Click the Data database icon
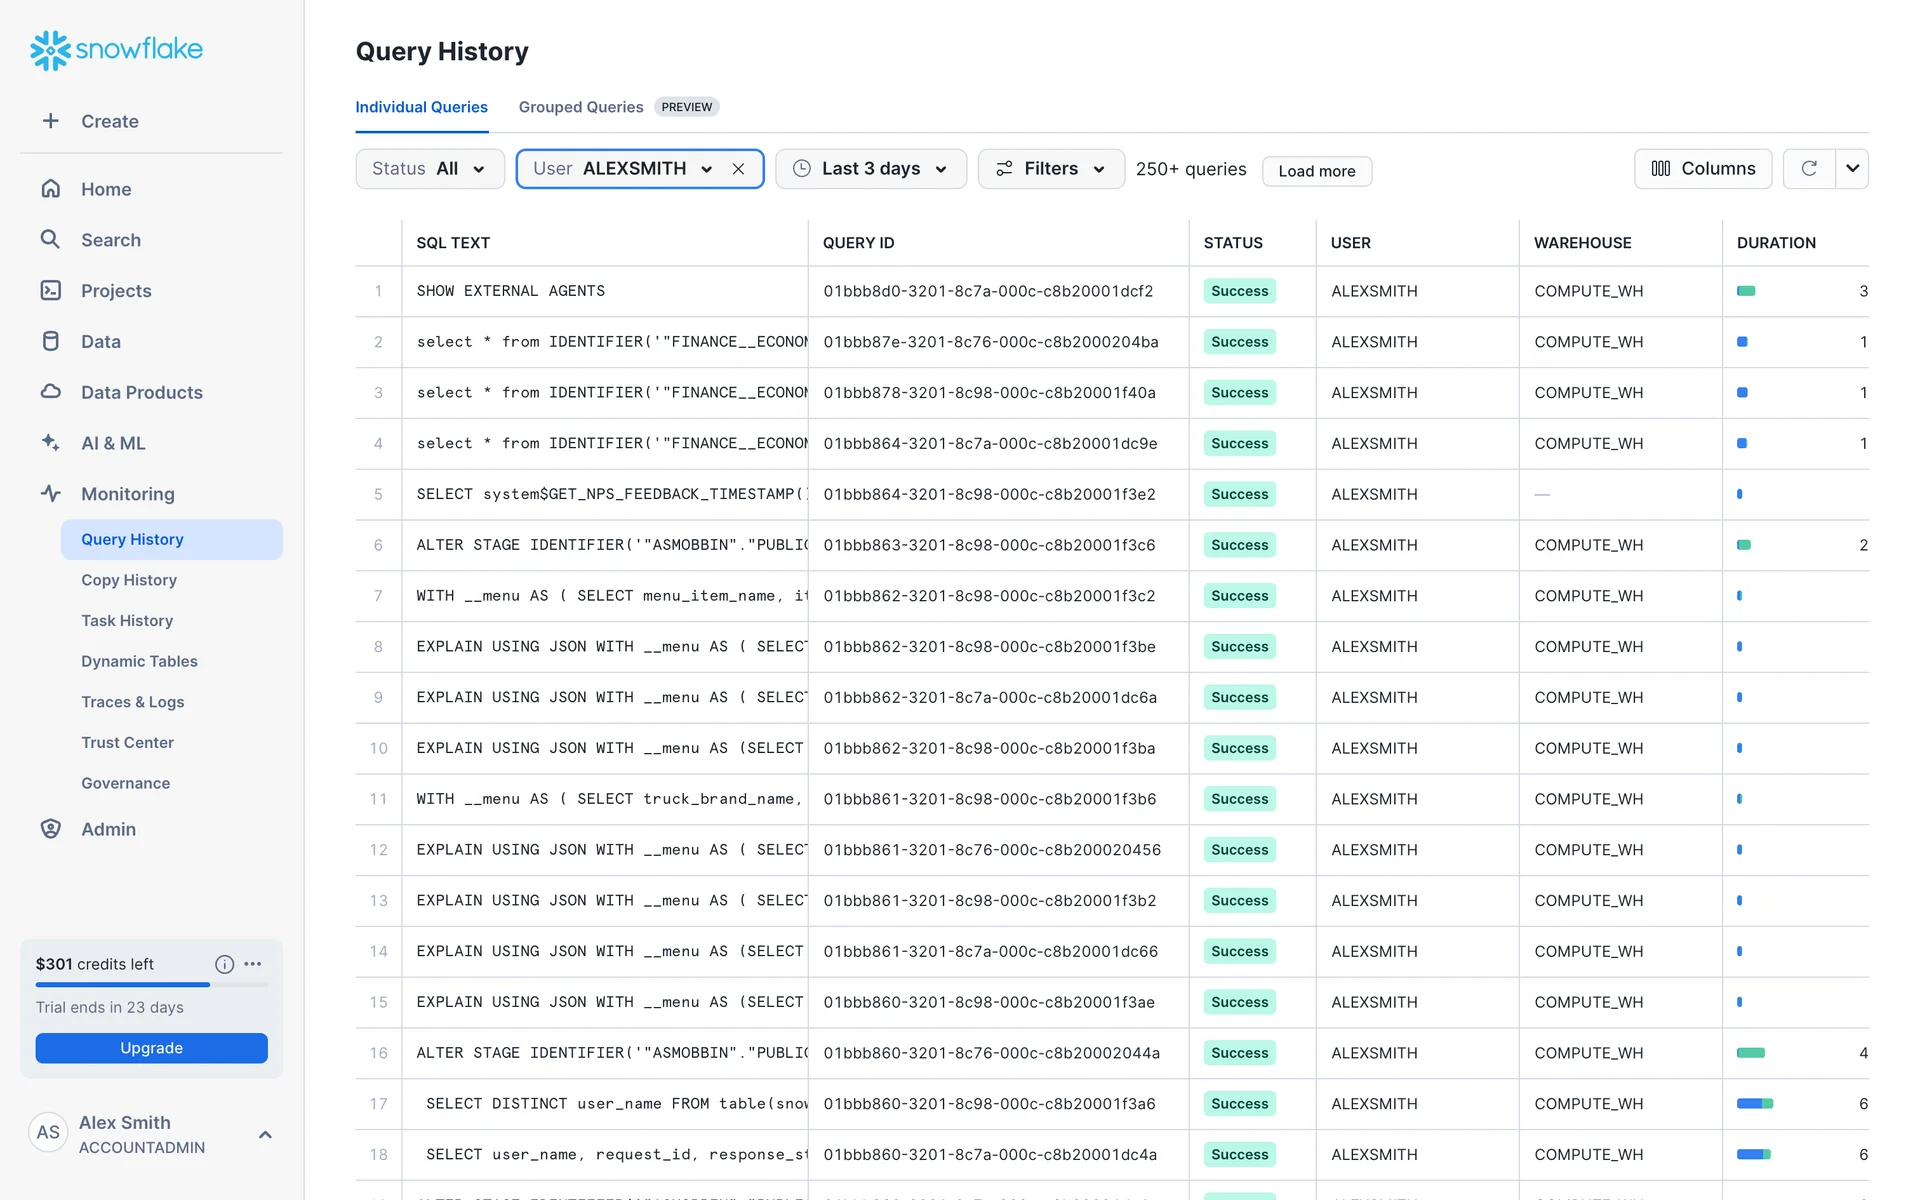This screenshot has height=1200, width=1920. tap(50, 341)
